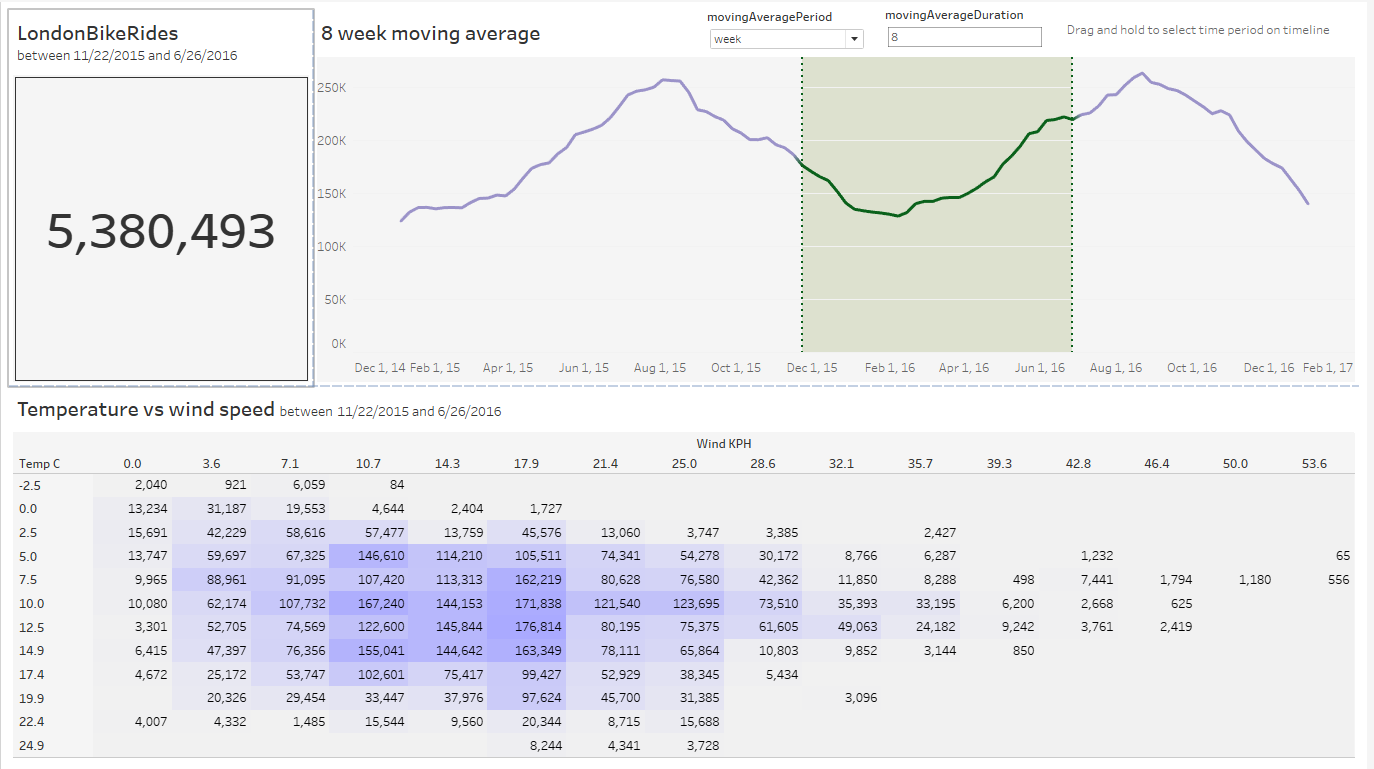Click the left dotted boundary of selected period
1374x769 pixels.
click(x=802, y=204)
